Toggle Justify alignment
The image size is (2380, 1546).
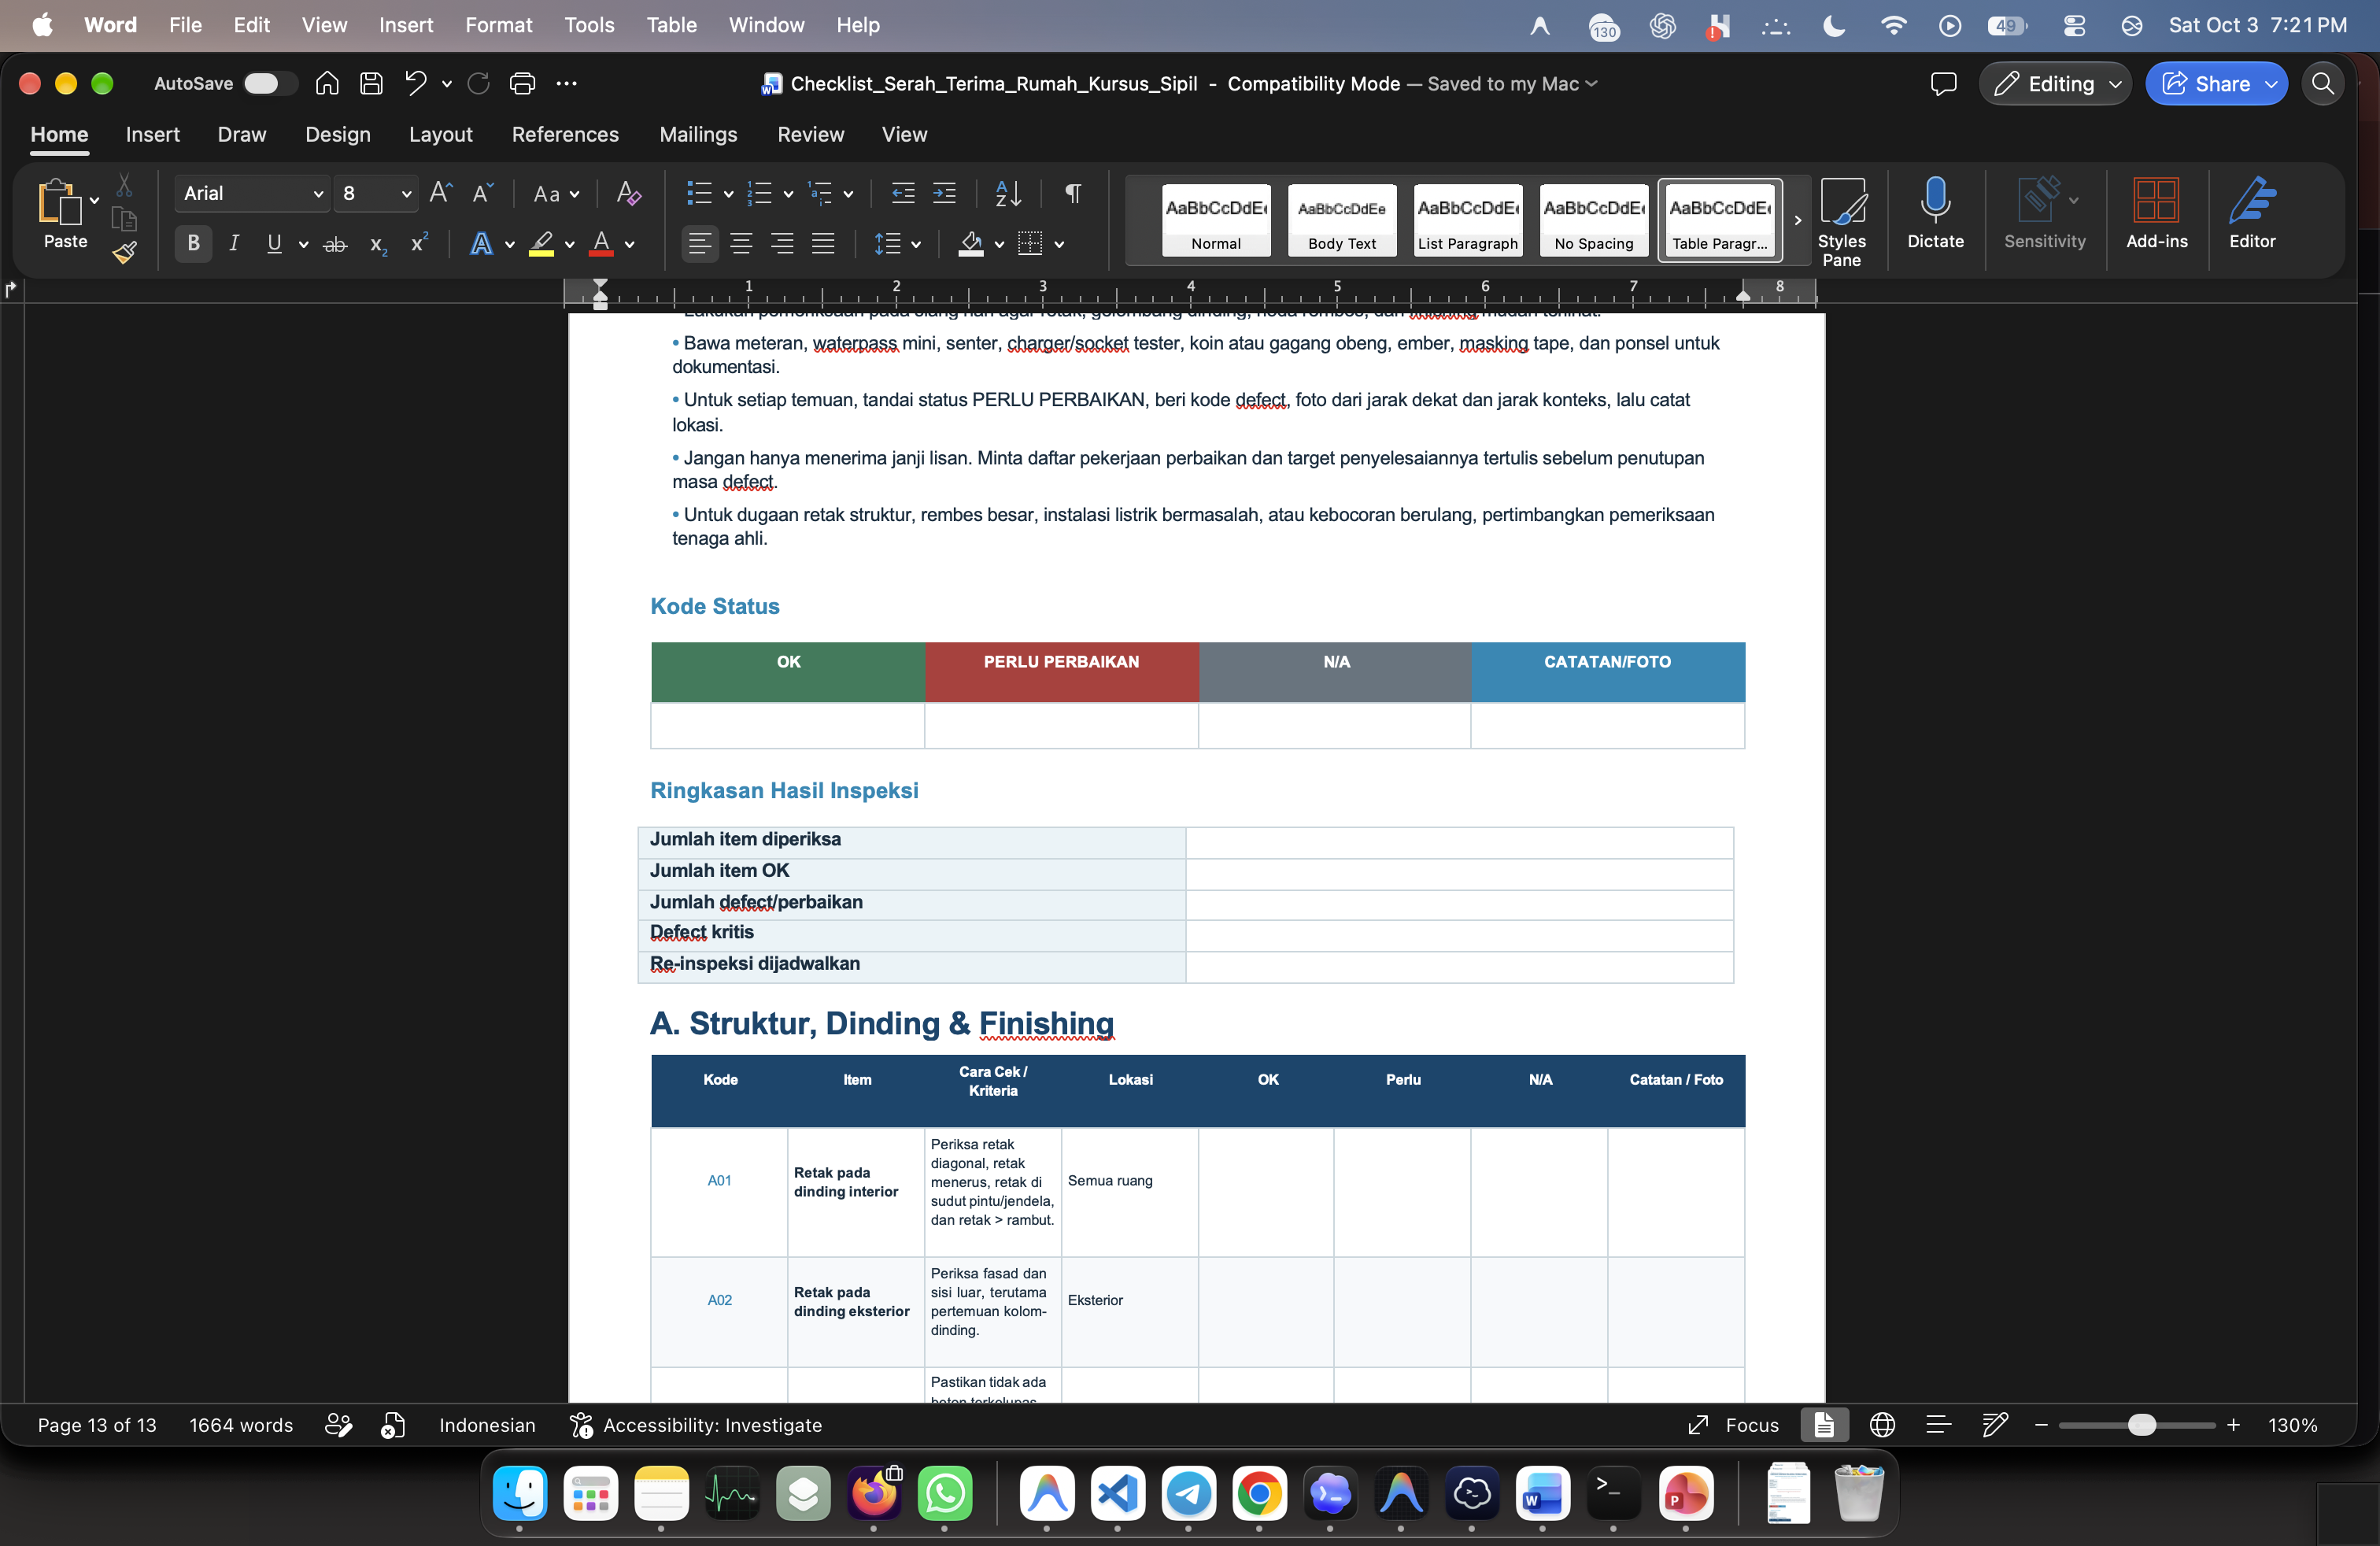pos(823,243)
